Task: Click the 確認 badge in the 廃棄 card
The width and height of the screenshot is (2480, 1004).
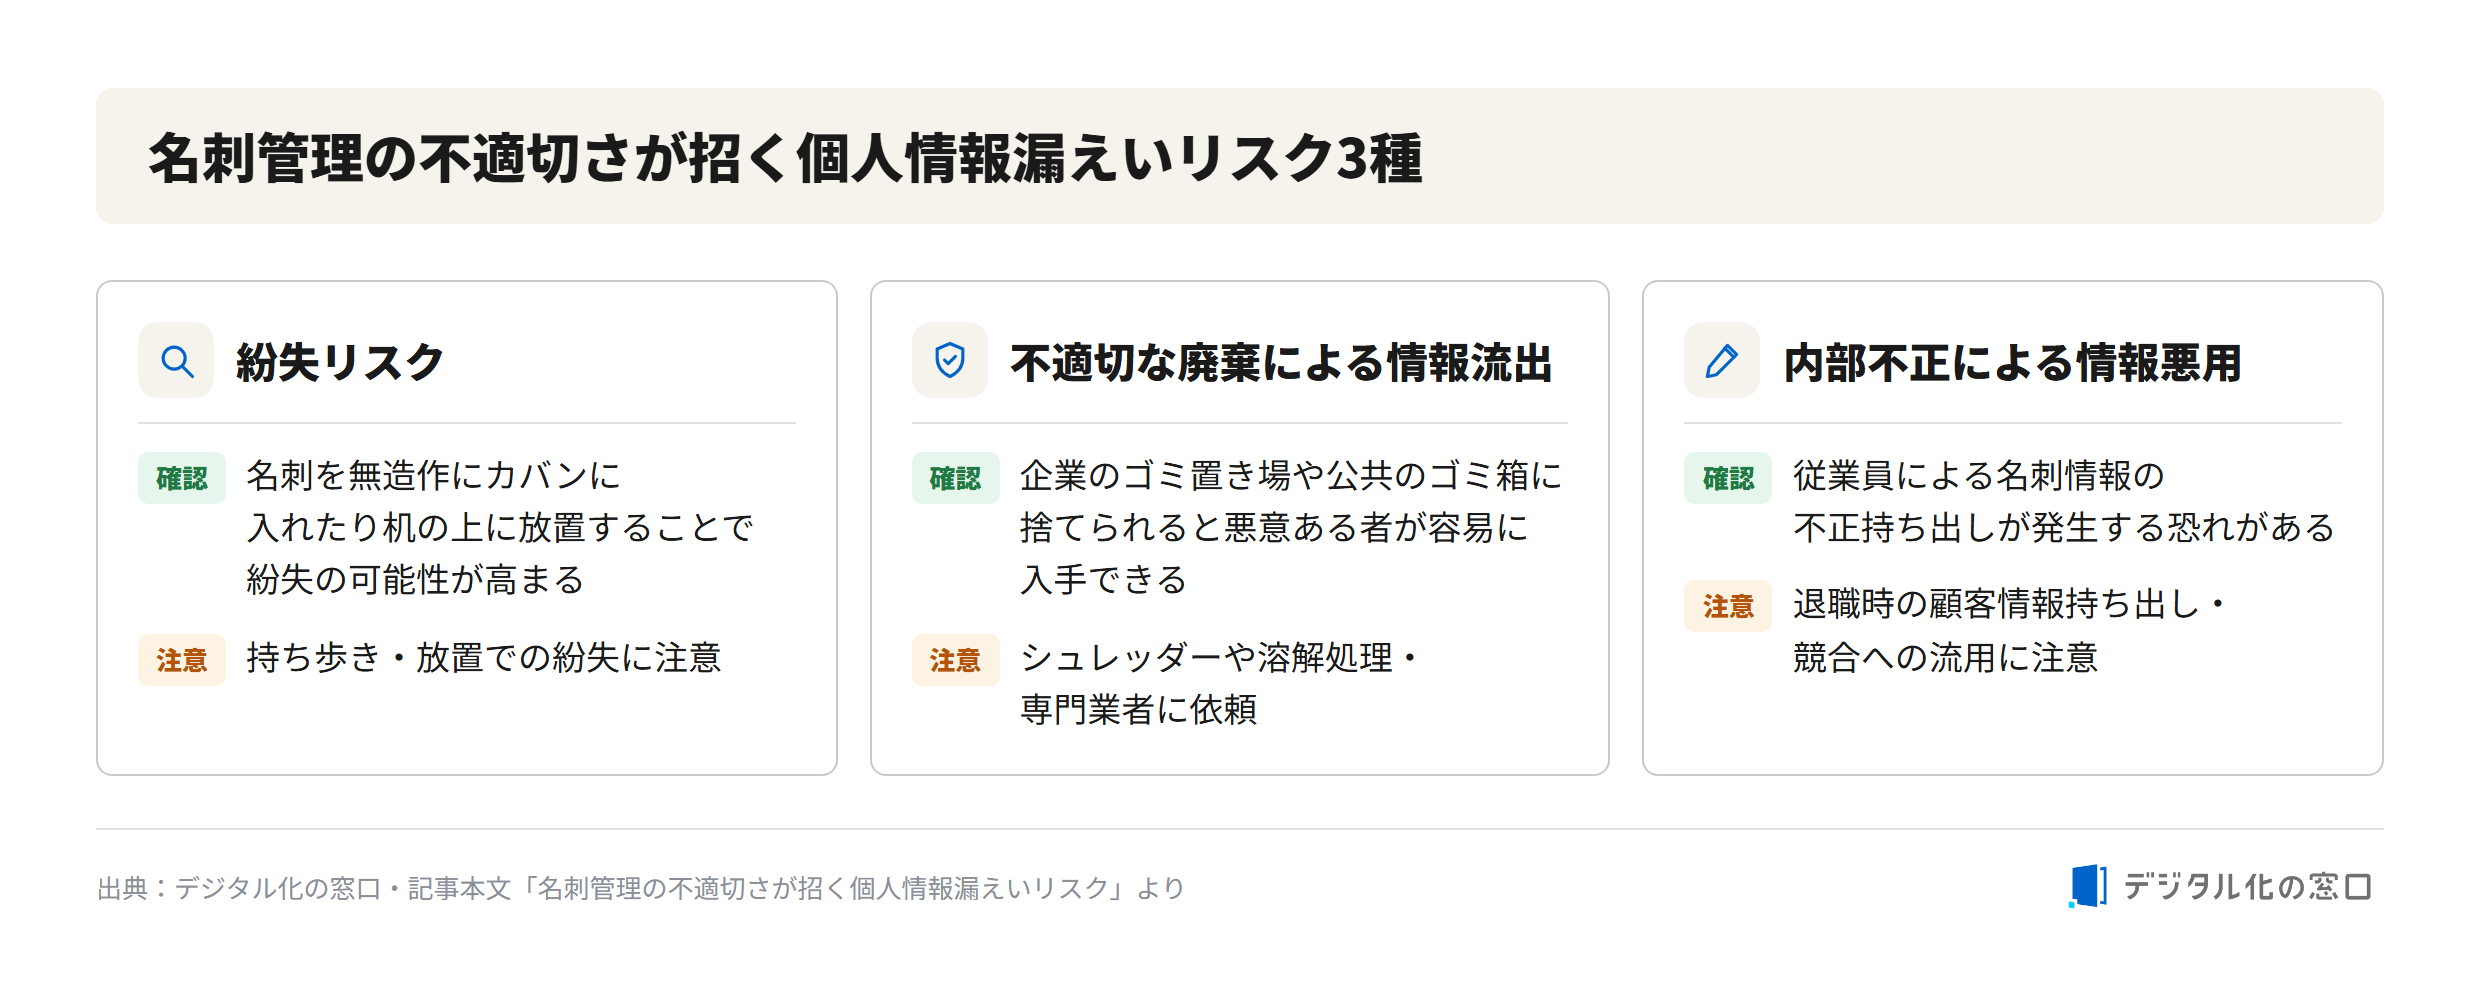Action: pos(955,478)
